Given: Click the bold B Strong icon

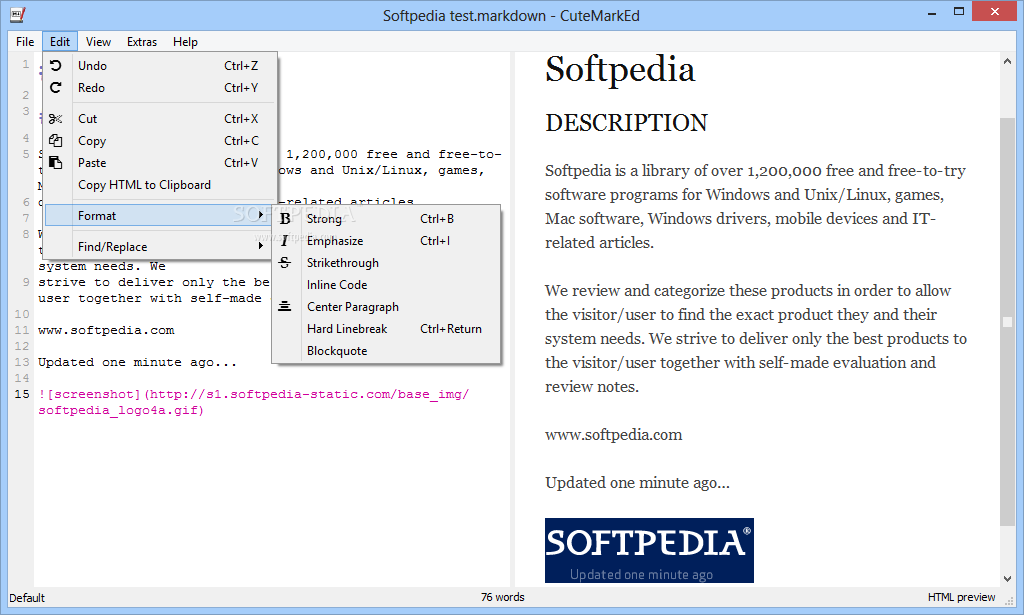Looking at the screenshot, I should coord(285,219).
